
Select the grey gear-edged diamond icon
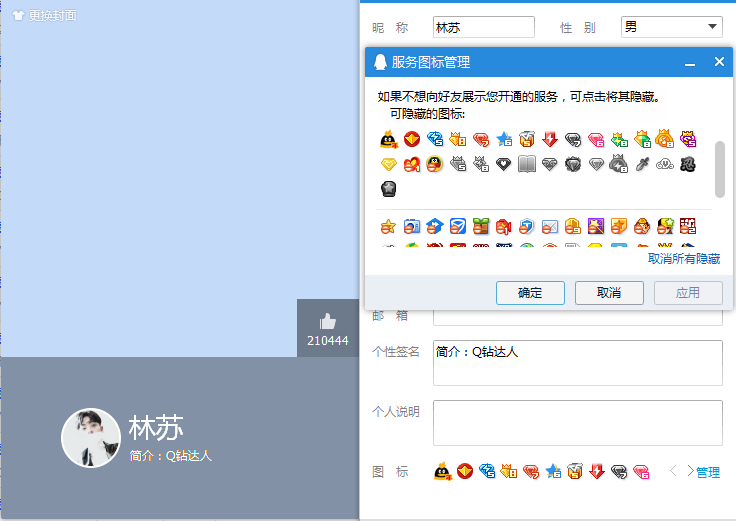click(x=573, y=164)
